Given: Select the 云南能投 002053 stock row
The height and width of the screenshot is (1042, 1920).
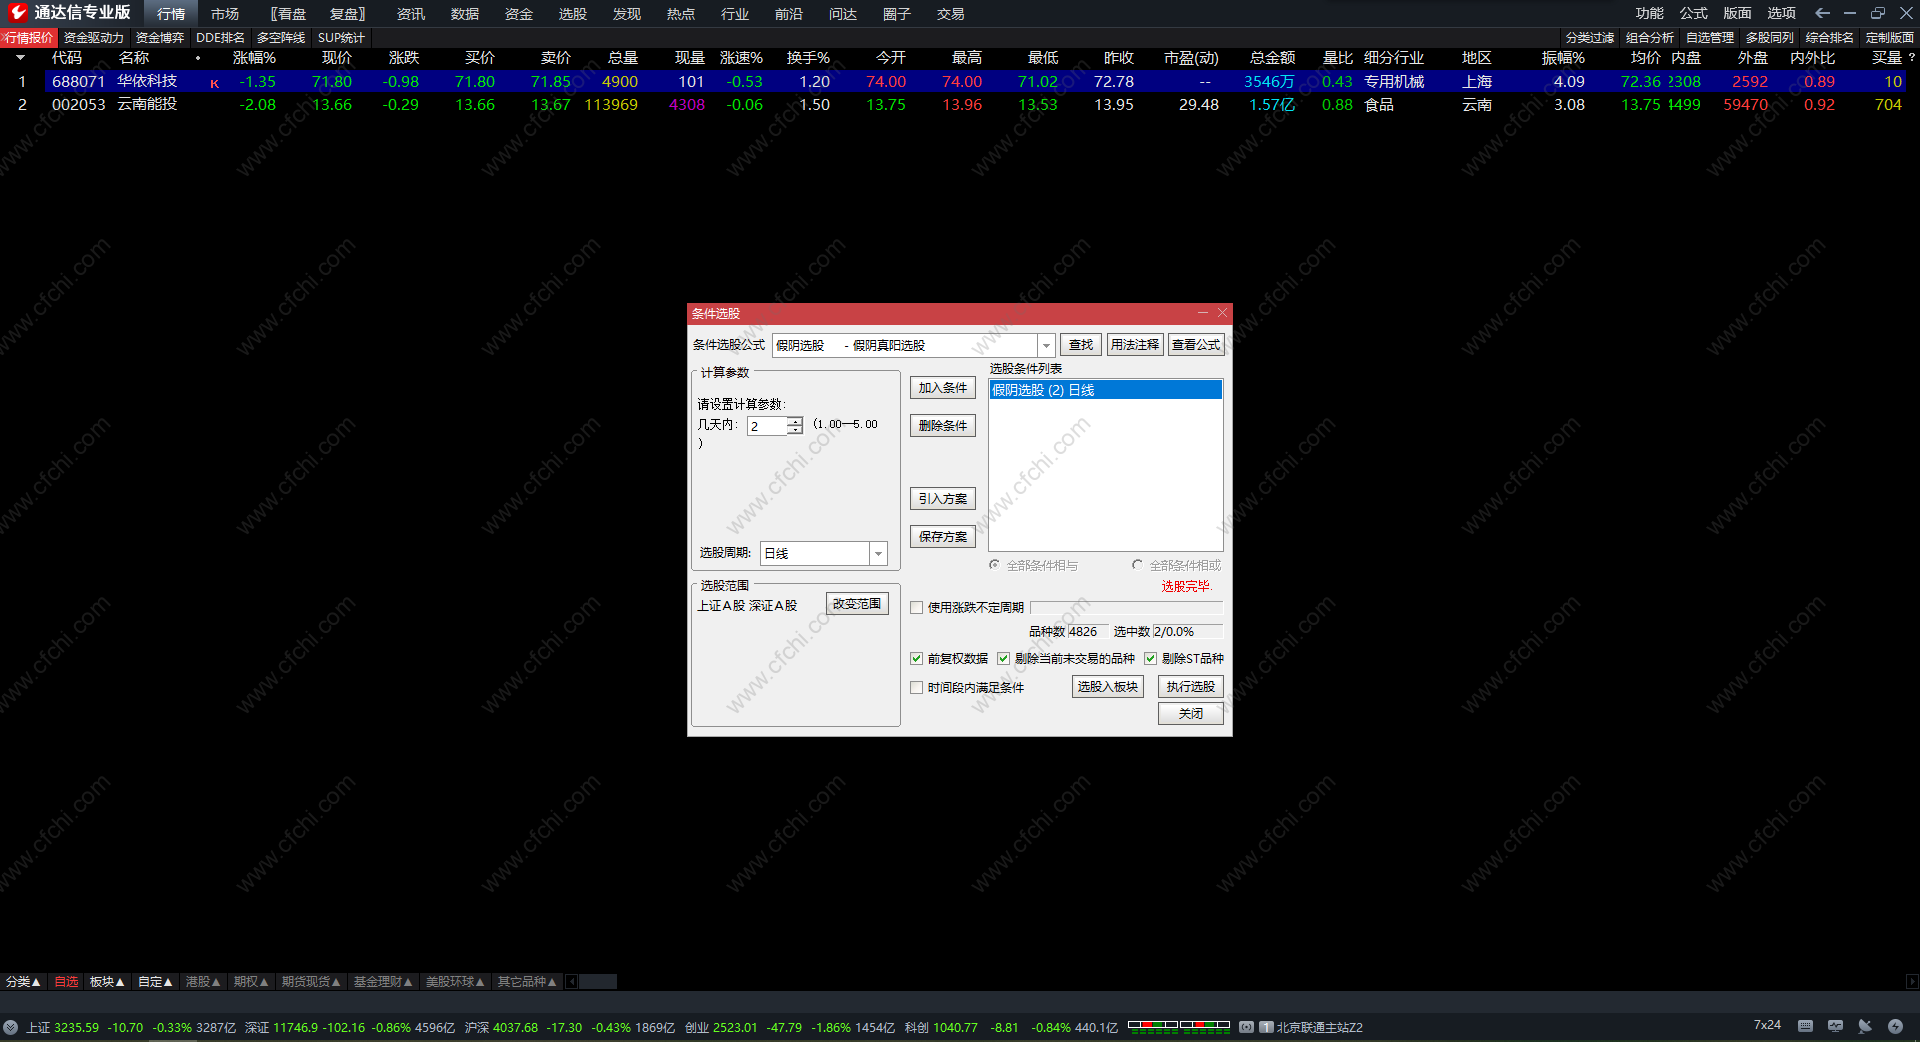Looking at the screenshot, I should tap(960, 104).
